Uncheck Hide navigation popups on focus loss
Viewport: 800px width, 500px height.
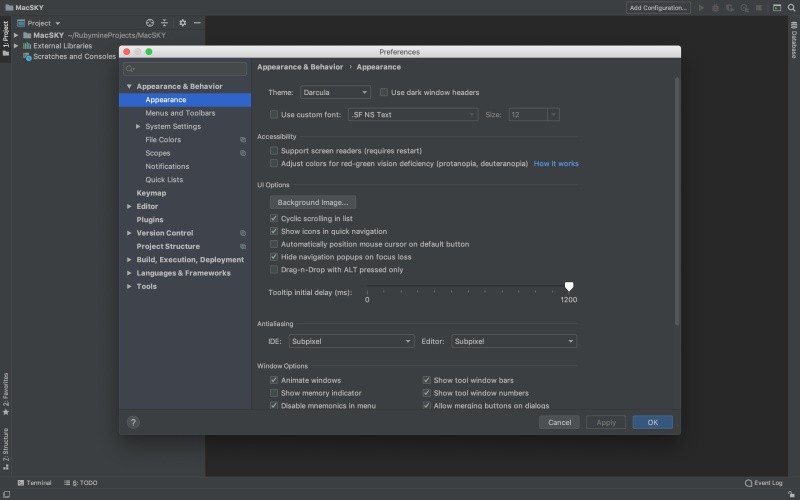[x=274, y=257]
